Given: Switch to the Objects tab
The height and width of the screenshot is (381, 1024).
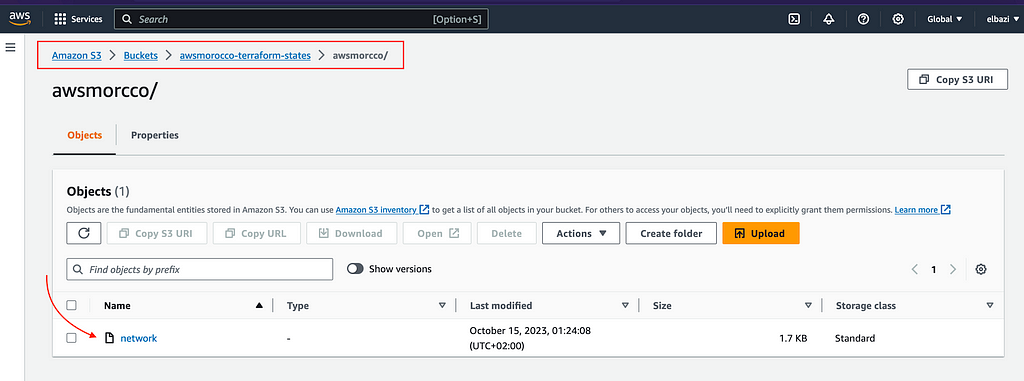Looking at the screenshot, I should click(x=85, y=135).
